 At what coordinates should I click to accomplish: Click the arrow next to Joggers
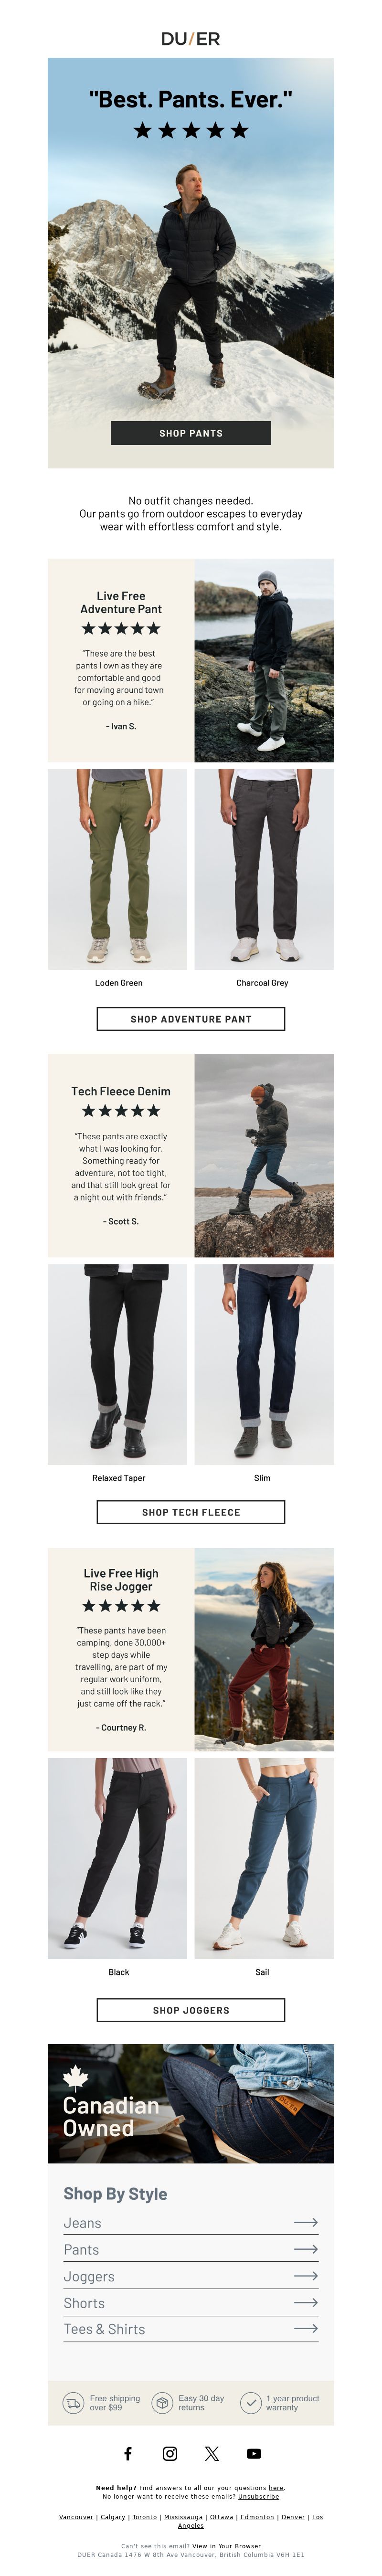pos(306,2275)
